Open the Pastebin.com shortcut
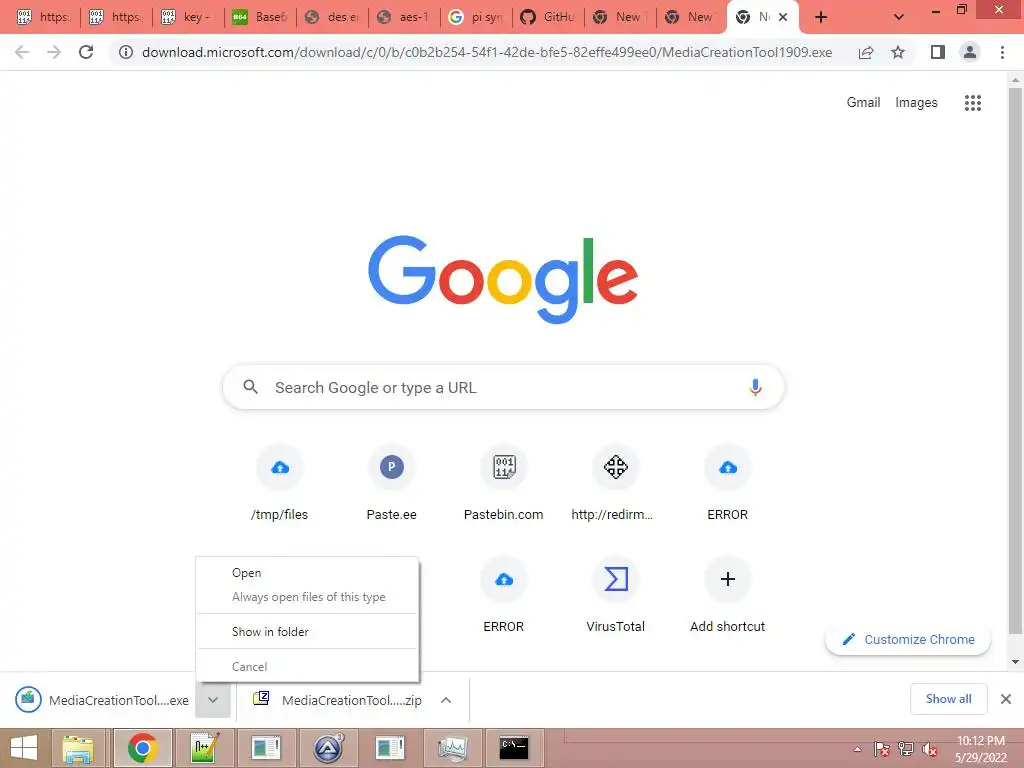Viewport: 1024px width, 768px height. 504,483
